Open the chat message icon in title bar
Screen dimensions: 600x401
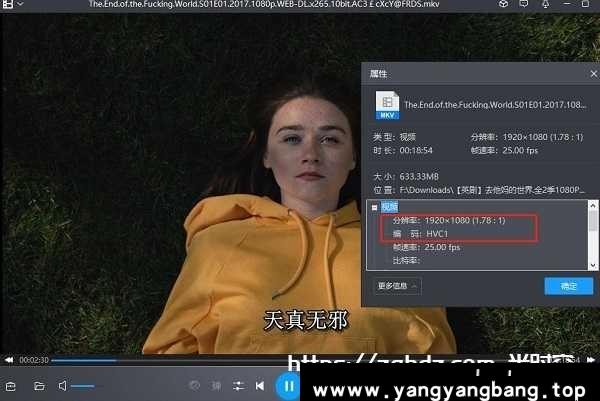[x=524, y=4]
